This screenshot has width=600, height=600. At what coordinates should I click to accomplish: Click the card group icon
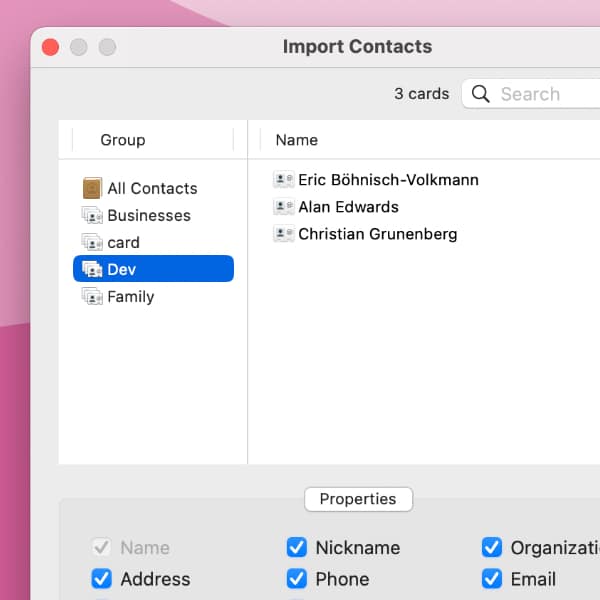coord(92,243)
